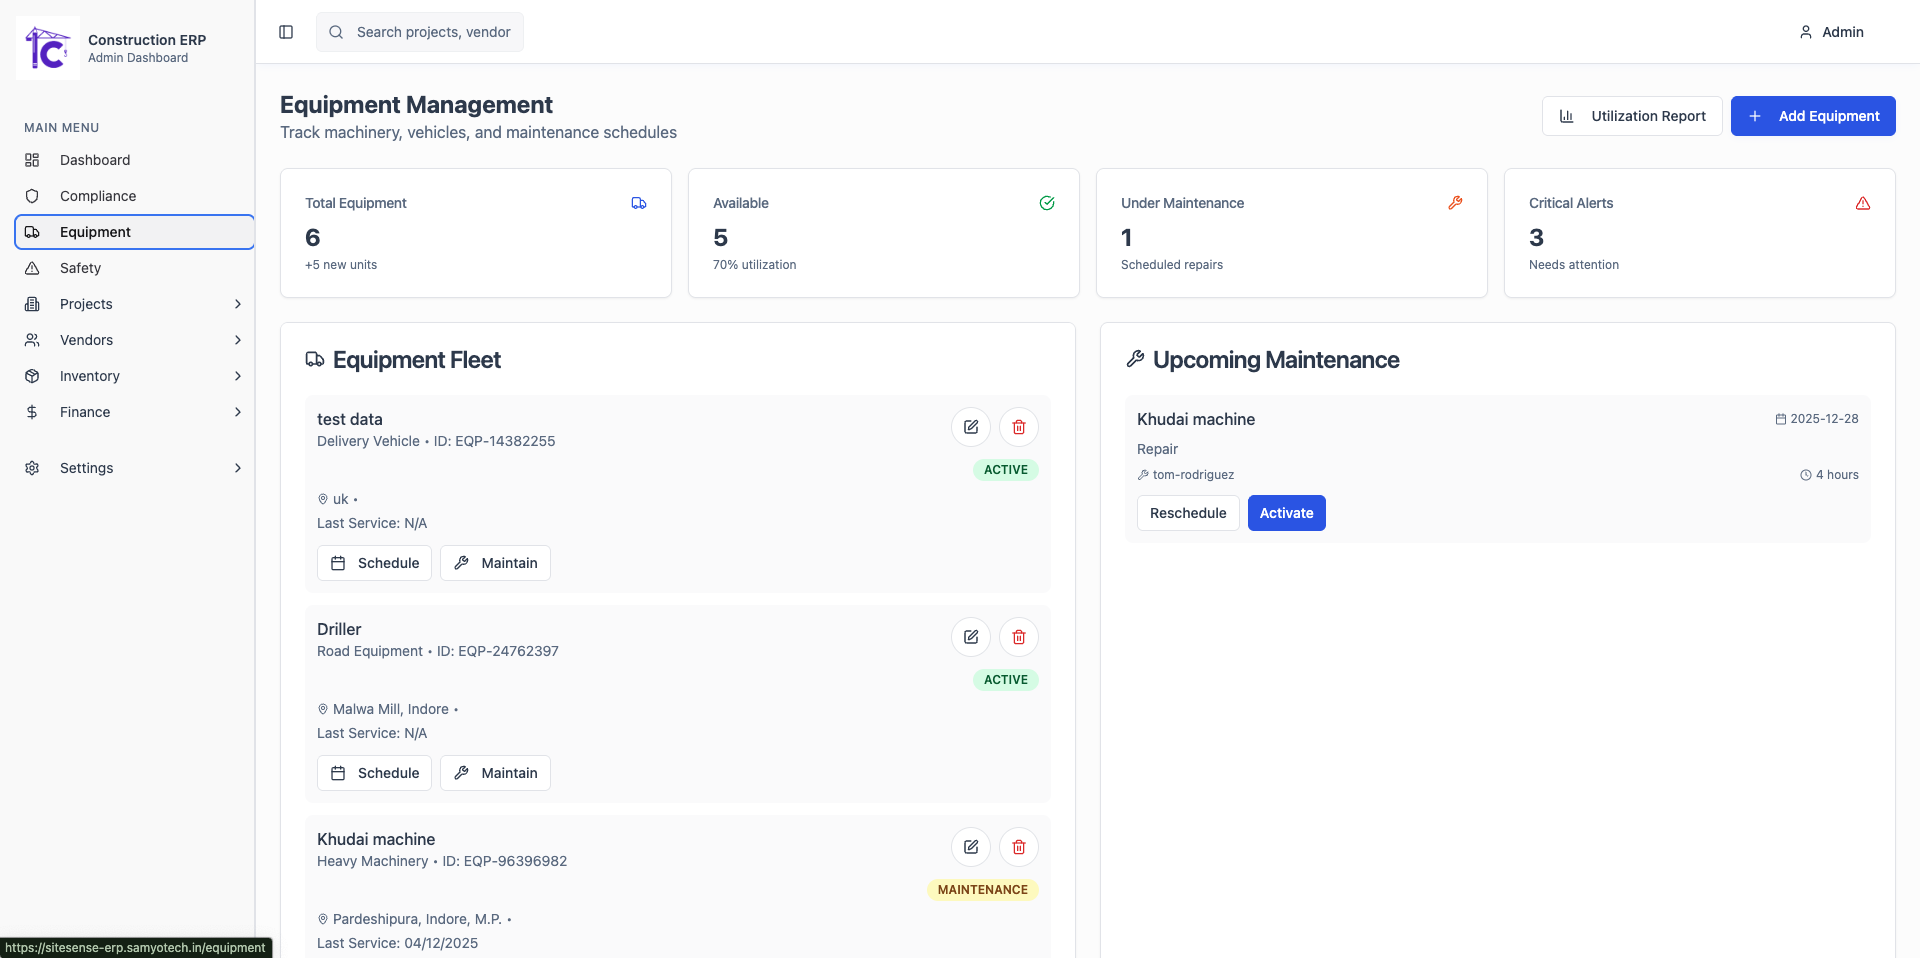Delete the Driller equipment entry
Viewport: 1920px width, 958px height.
[x=1018, y=637]
